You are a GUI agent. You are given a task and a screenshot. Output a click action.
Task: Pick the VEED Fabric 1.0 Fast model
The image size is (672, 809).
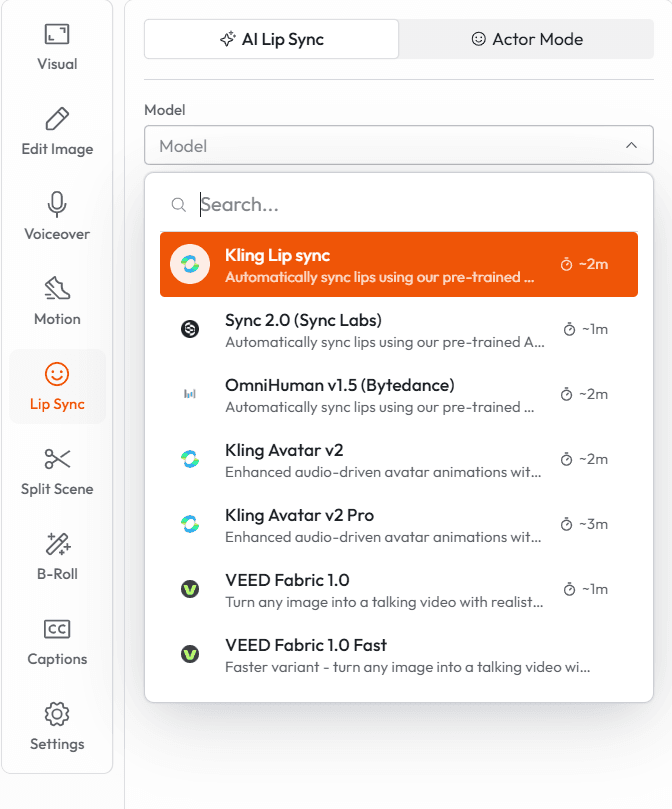coord(399,654)
